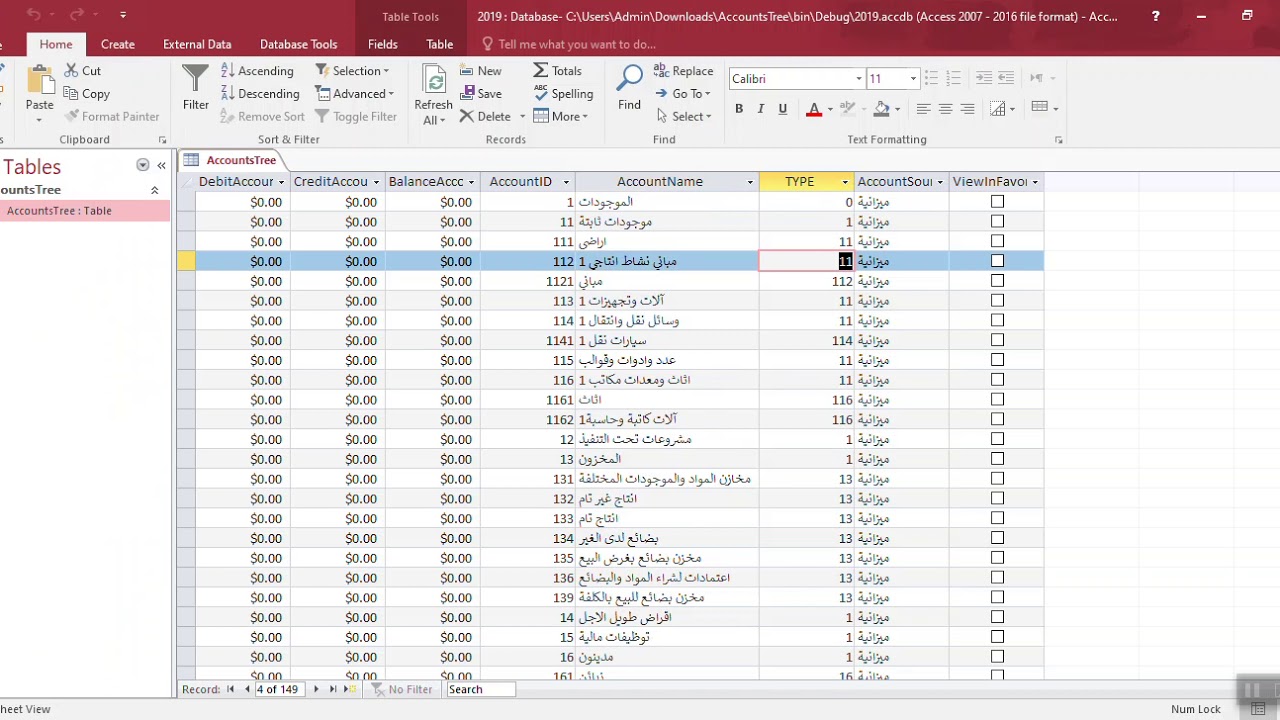
Task: Apply Underline formatting
Action: pos(783,109)
